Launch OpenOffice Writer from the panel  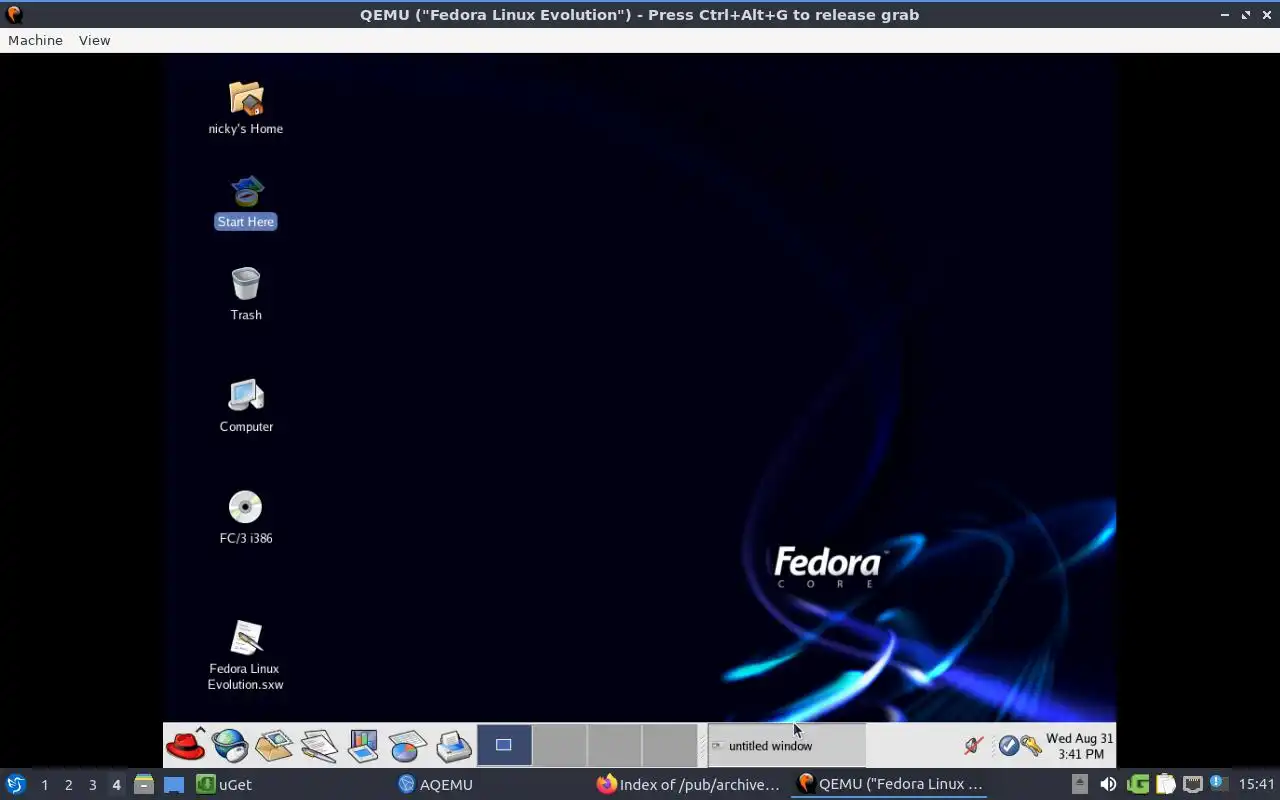319,745
